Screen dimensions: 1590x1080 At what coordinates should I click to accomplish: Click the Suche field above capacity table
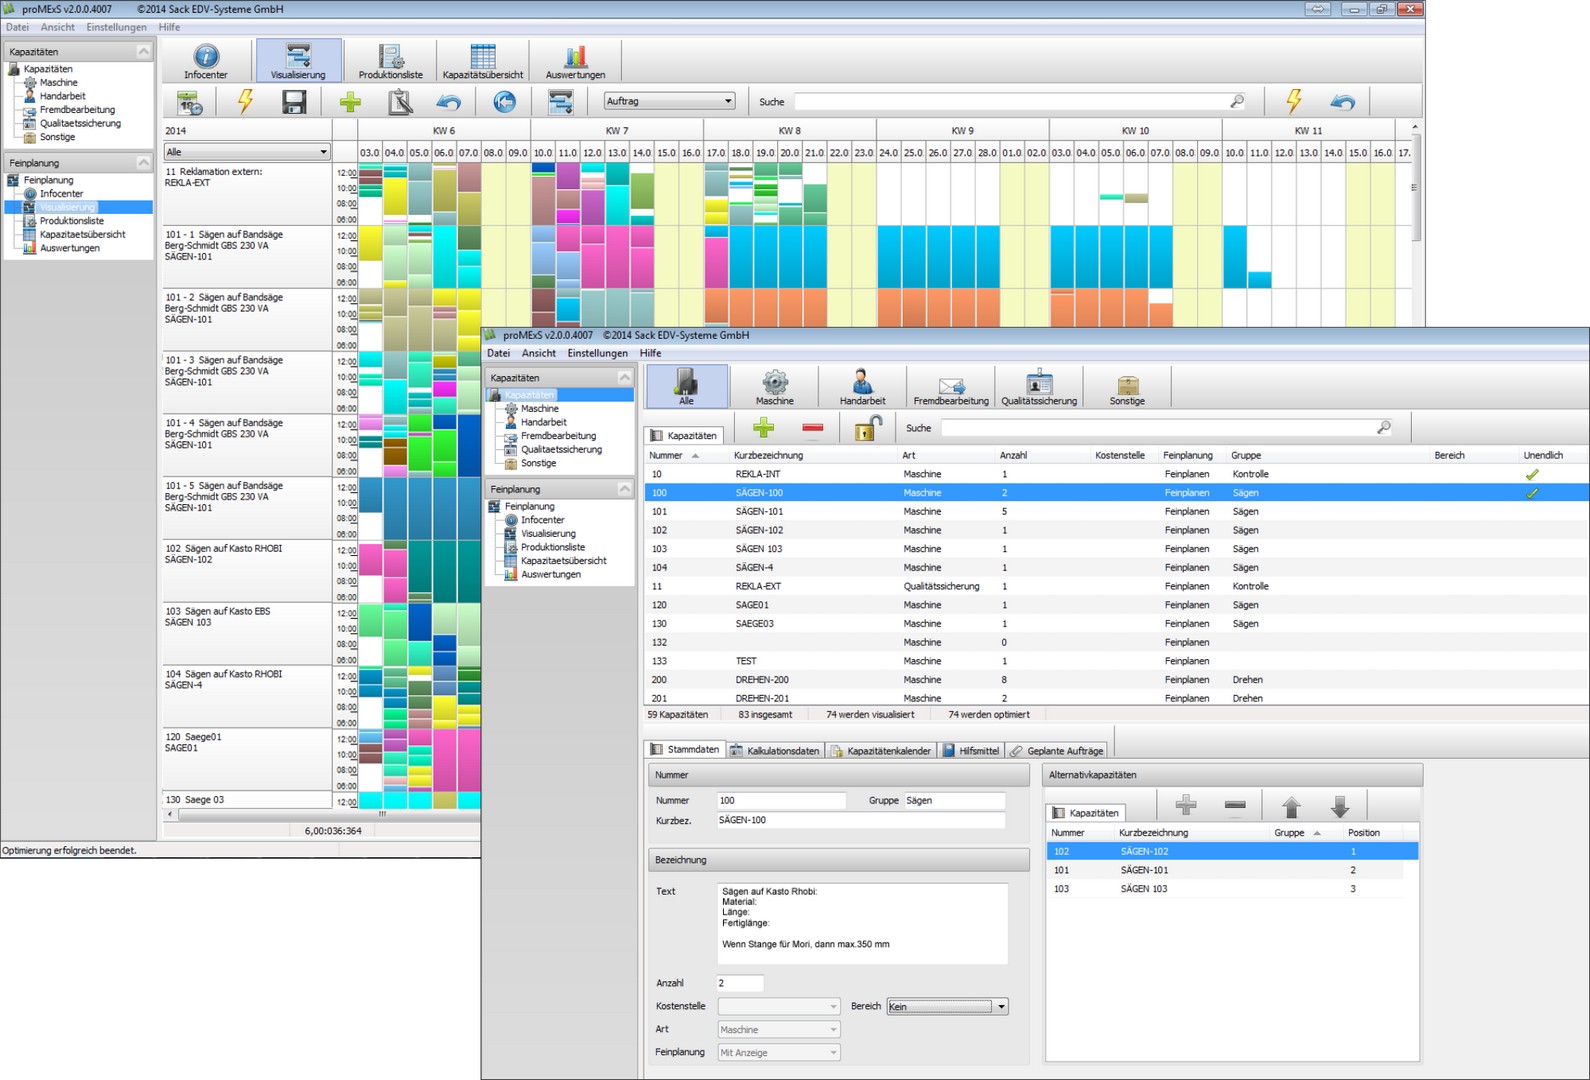tap(1160, 428)
